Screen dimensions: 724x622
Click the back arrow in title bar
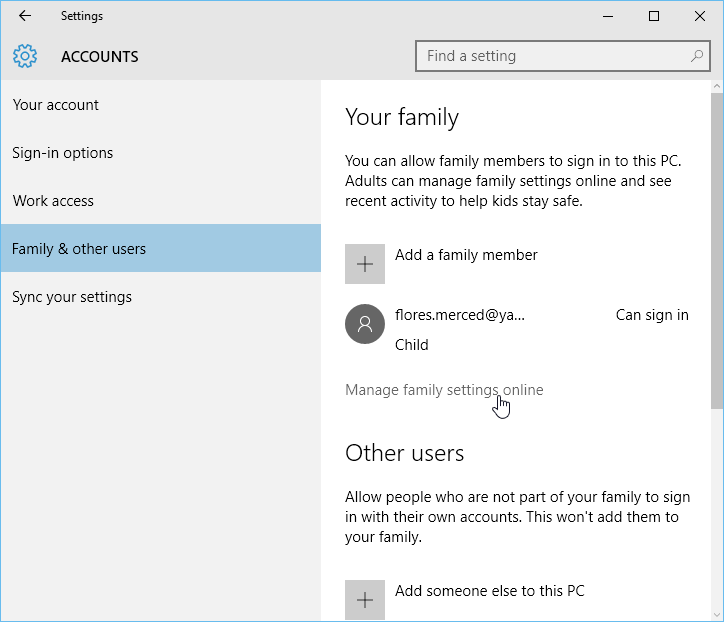[x=25, y=16]
